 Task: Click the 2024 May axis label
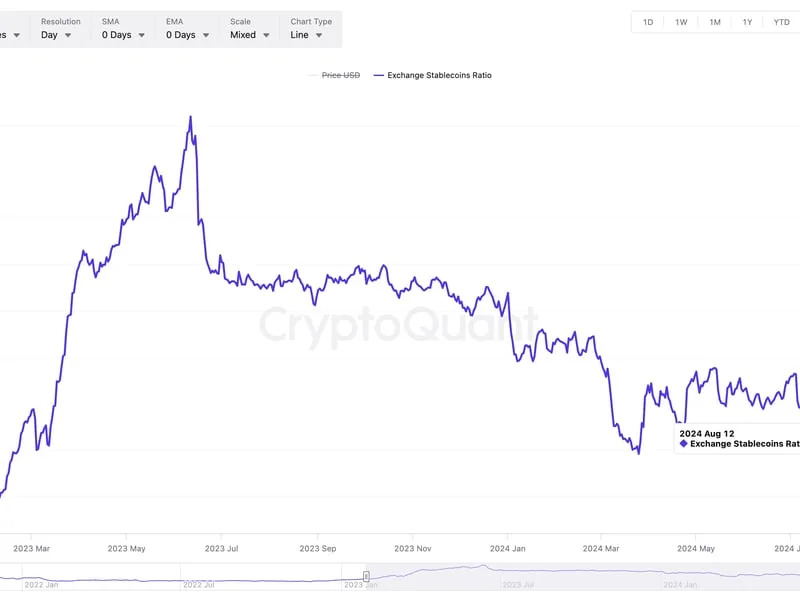(696, 548)
